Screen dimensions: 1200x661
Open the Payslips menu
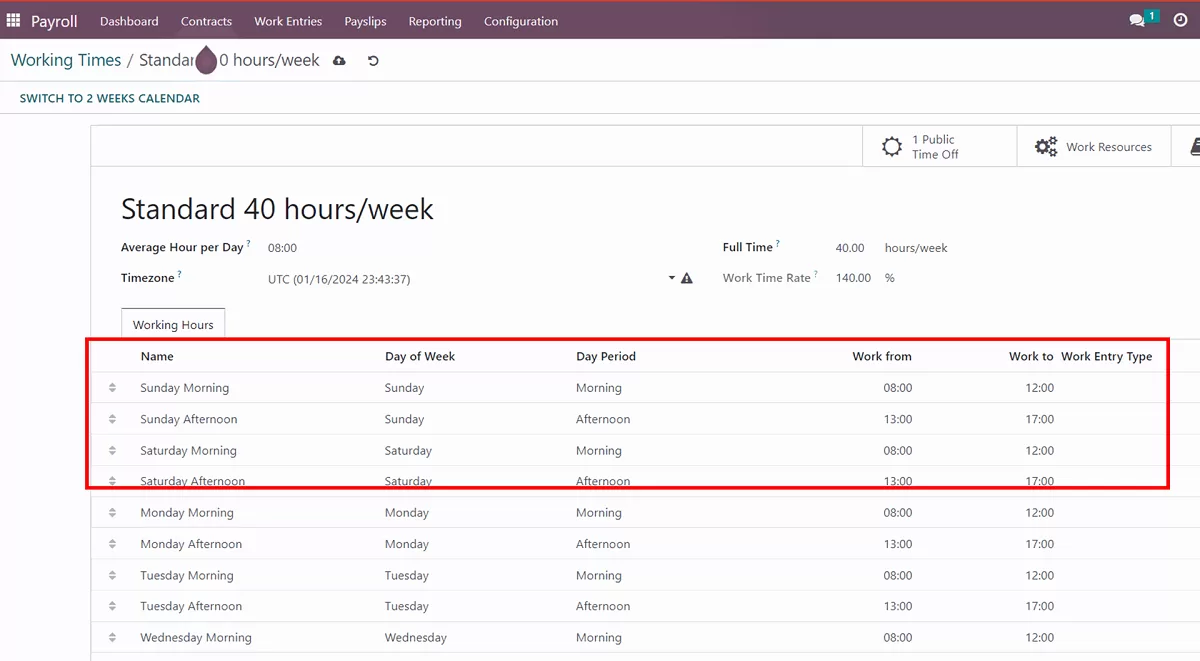pos(365,21)
